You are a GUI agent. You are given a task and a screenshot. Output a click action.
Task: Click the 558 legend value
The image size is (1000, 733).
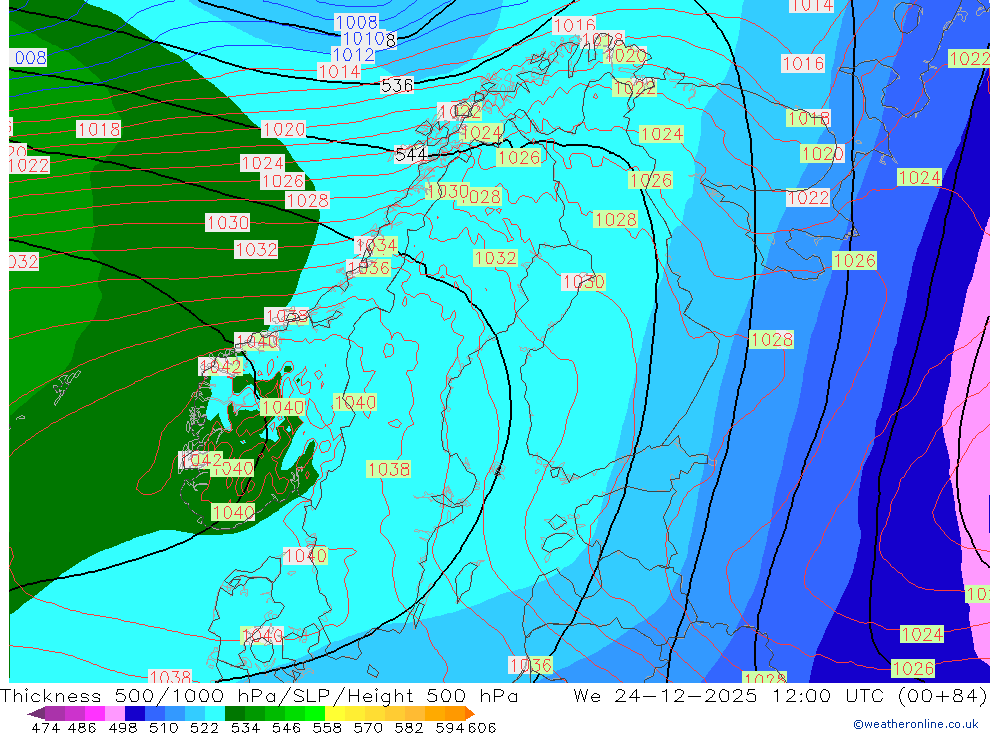pyautogui.click(x=327, y=728)
